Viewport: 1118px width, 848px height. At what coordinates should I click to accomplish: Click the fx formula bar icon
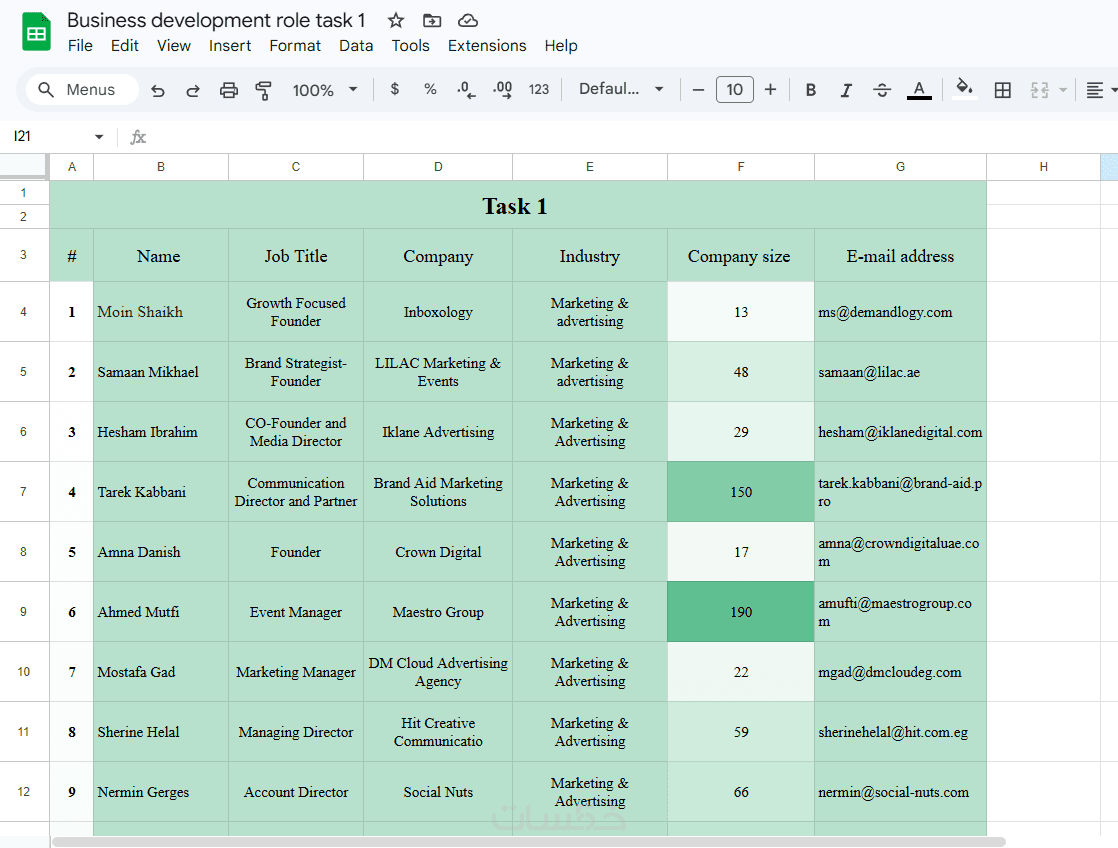(138, 137)
